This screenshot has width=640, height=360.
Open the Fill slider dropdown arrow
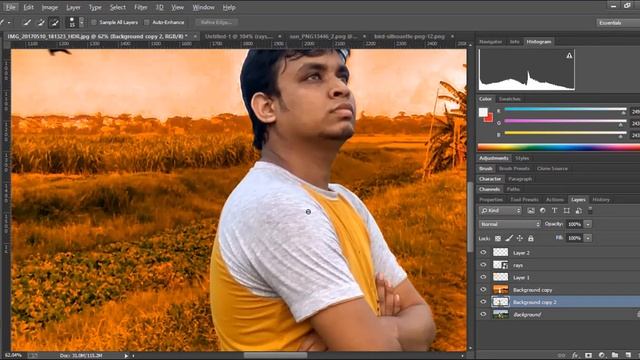point(588,238)
